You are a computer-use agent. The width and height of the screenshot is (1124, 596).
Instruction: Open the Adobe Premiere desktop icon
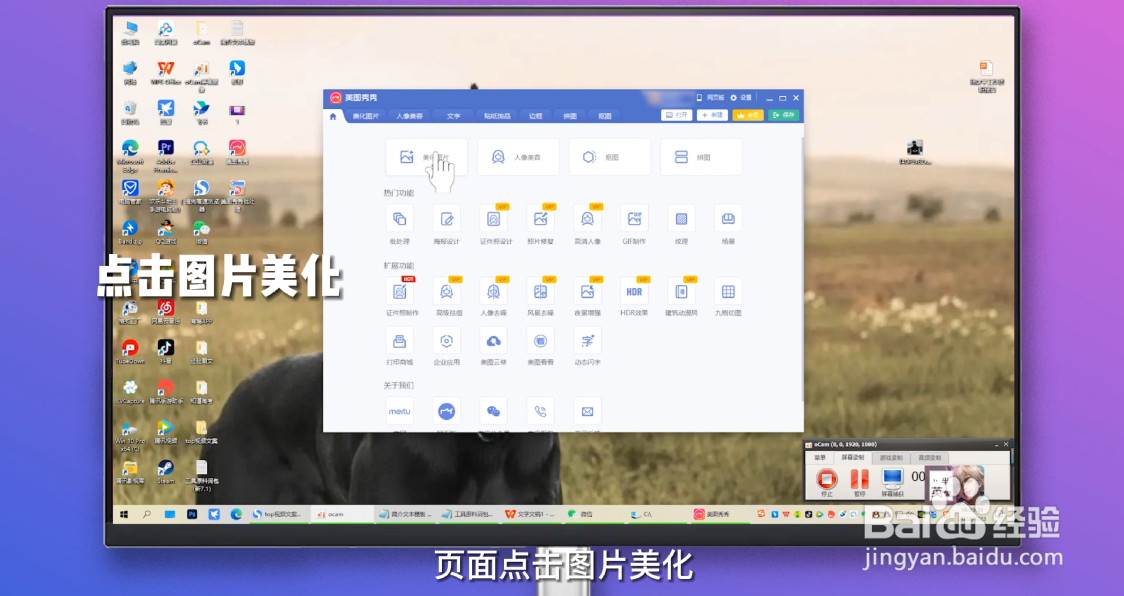click(166, 156)
